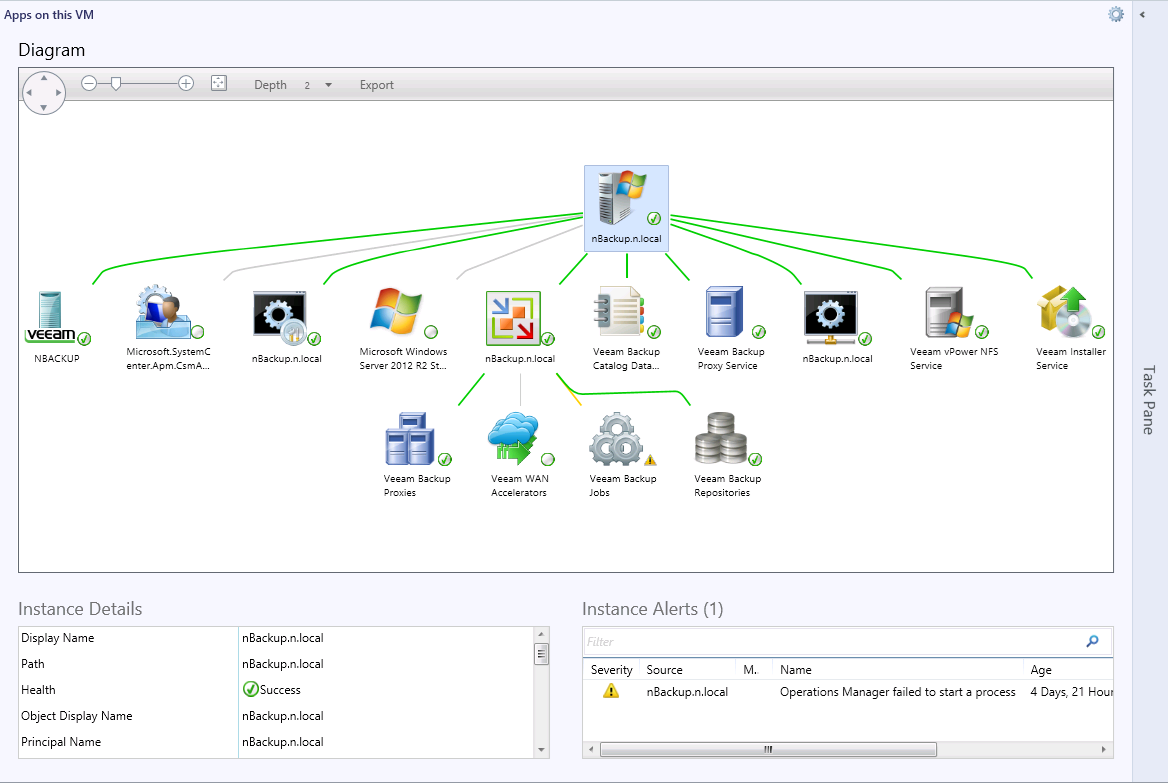Click the Export button
1168x783 pixels.
(x=377, y=85)
